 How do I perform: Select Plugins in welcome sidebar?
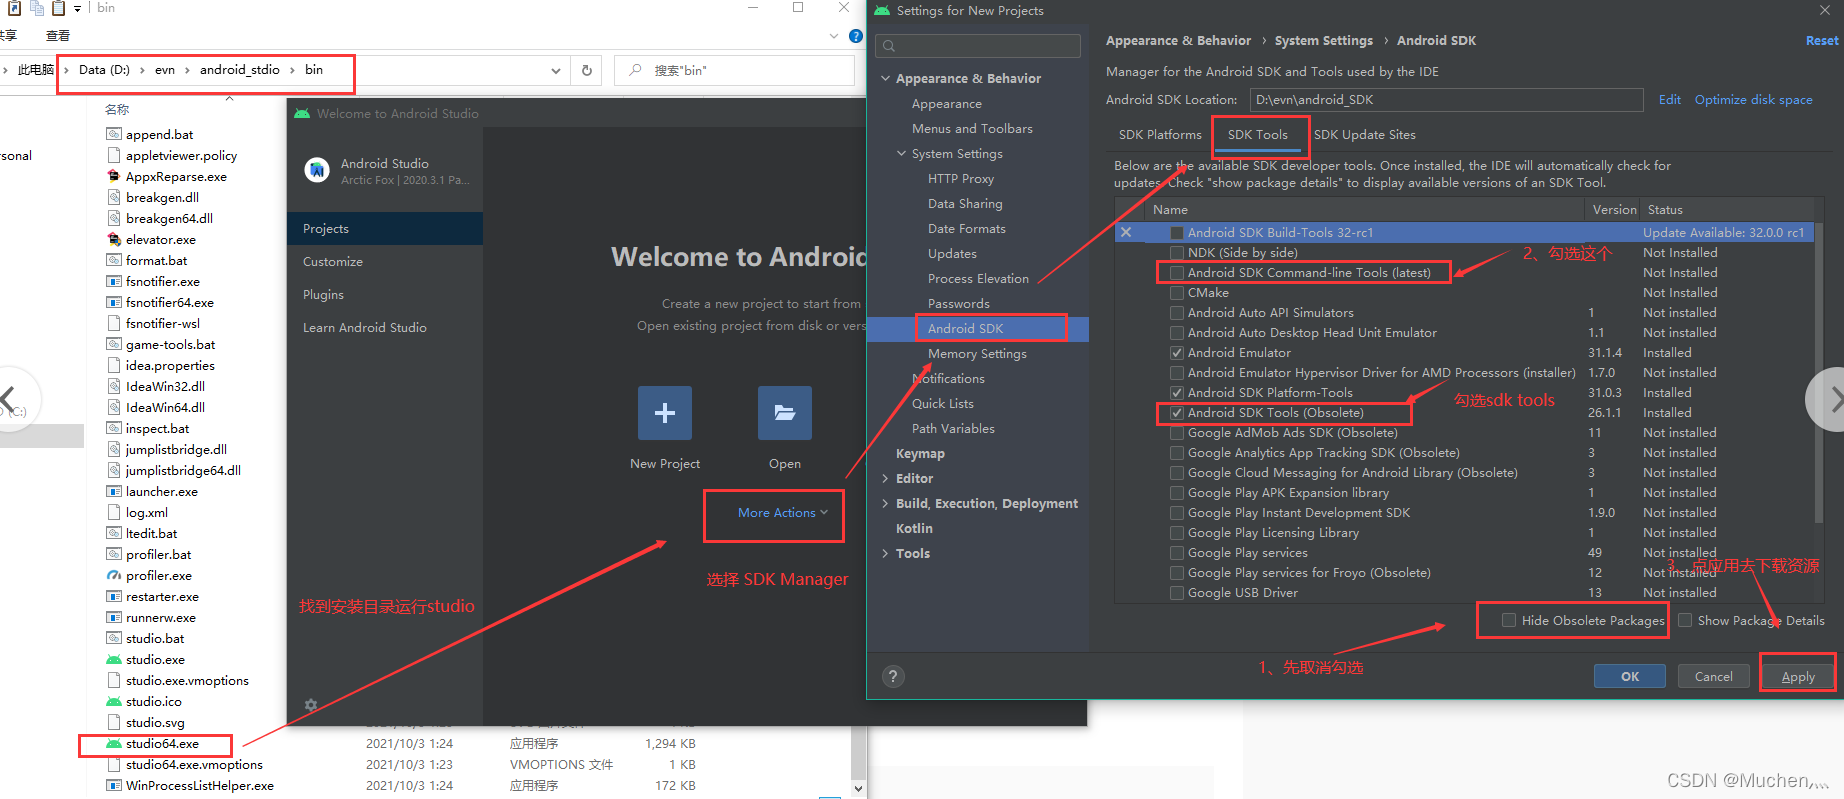[x=385, y=294]
